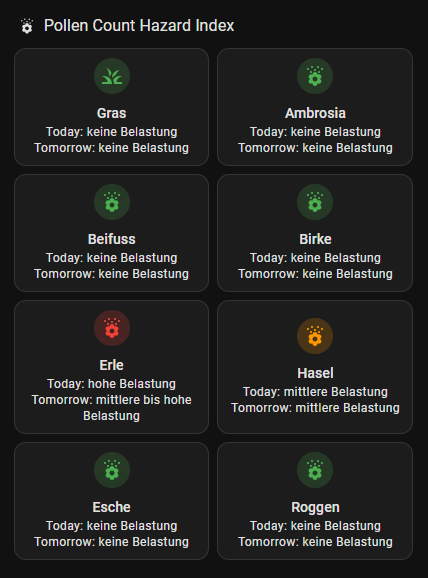Screen dimensions: 428x578
Task: Click the Pollen Count Hazard Index title
Action: [x=139, y=25]
